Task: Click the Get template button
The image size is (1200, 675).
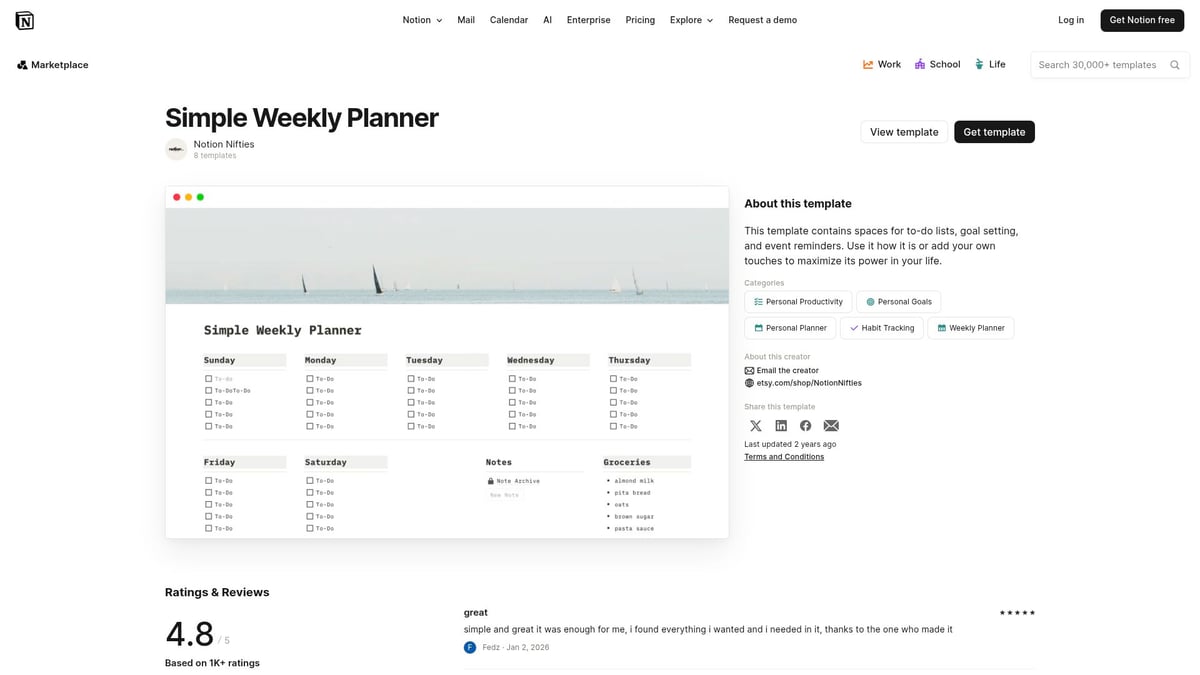Action: 994,131
